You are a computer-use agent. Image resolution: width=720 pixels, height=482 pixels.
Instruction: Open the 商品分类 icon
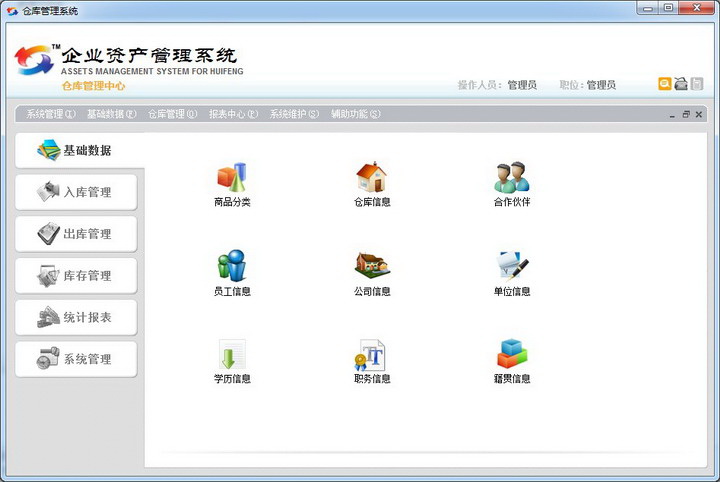tap(231, 178)
